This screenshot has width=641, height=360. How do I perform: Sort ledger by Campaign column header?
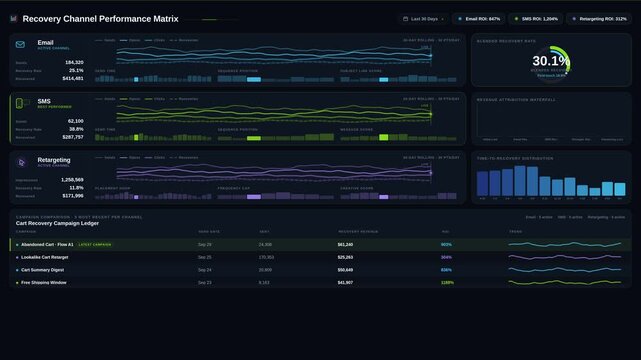pyautogui.click(x=26, y=232)
